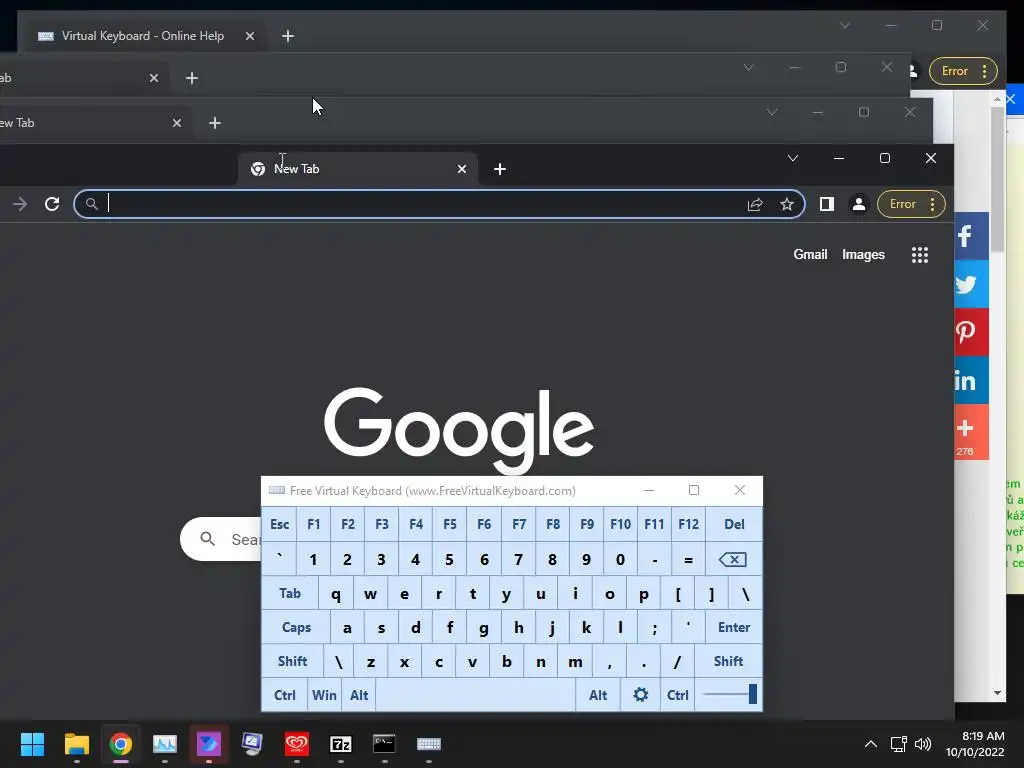1024x768 pixels.
Task: Bookmark this tab with the star icon
Action: click(787, 204)
